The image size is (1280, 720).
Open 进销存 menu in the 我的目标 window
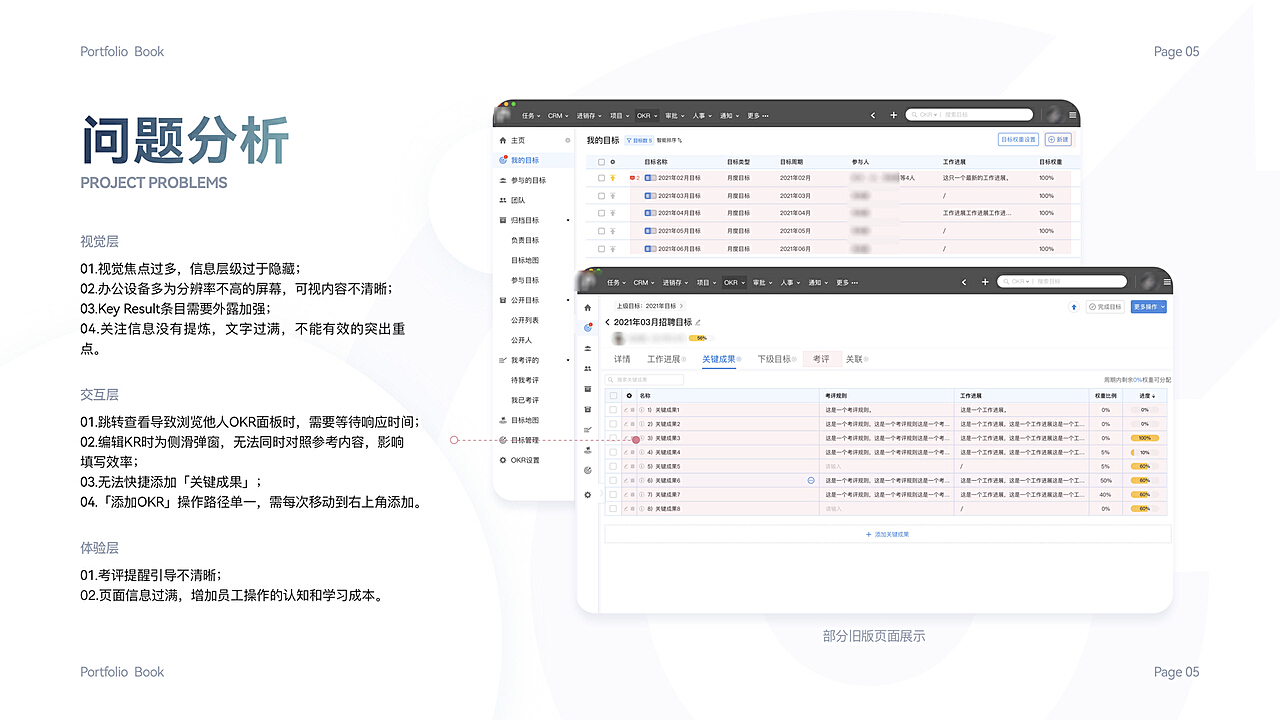pos(590,115)
